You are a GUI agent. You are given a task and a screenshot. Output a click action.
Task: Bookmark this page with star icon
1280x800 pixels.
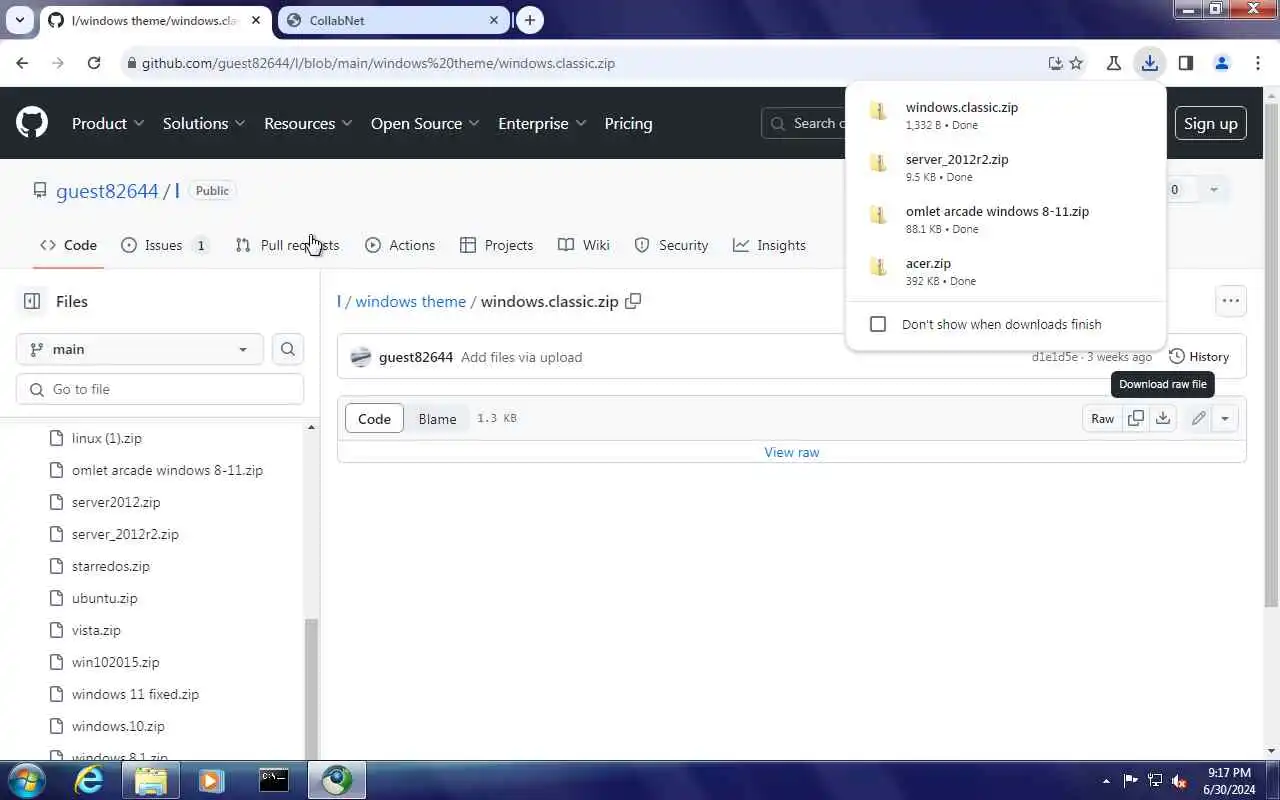(x=1076, y=63)
